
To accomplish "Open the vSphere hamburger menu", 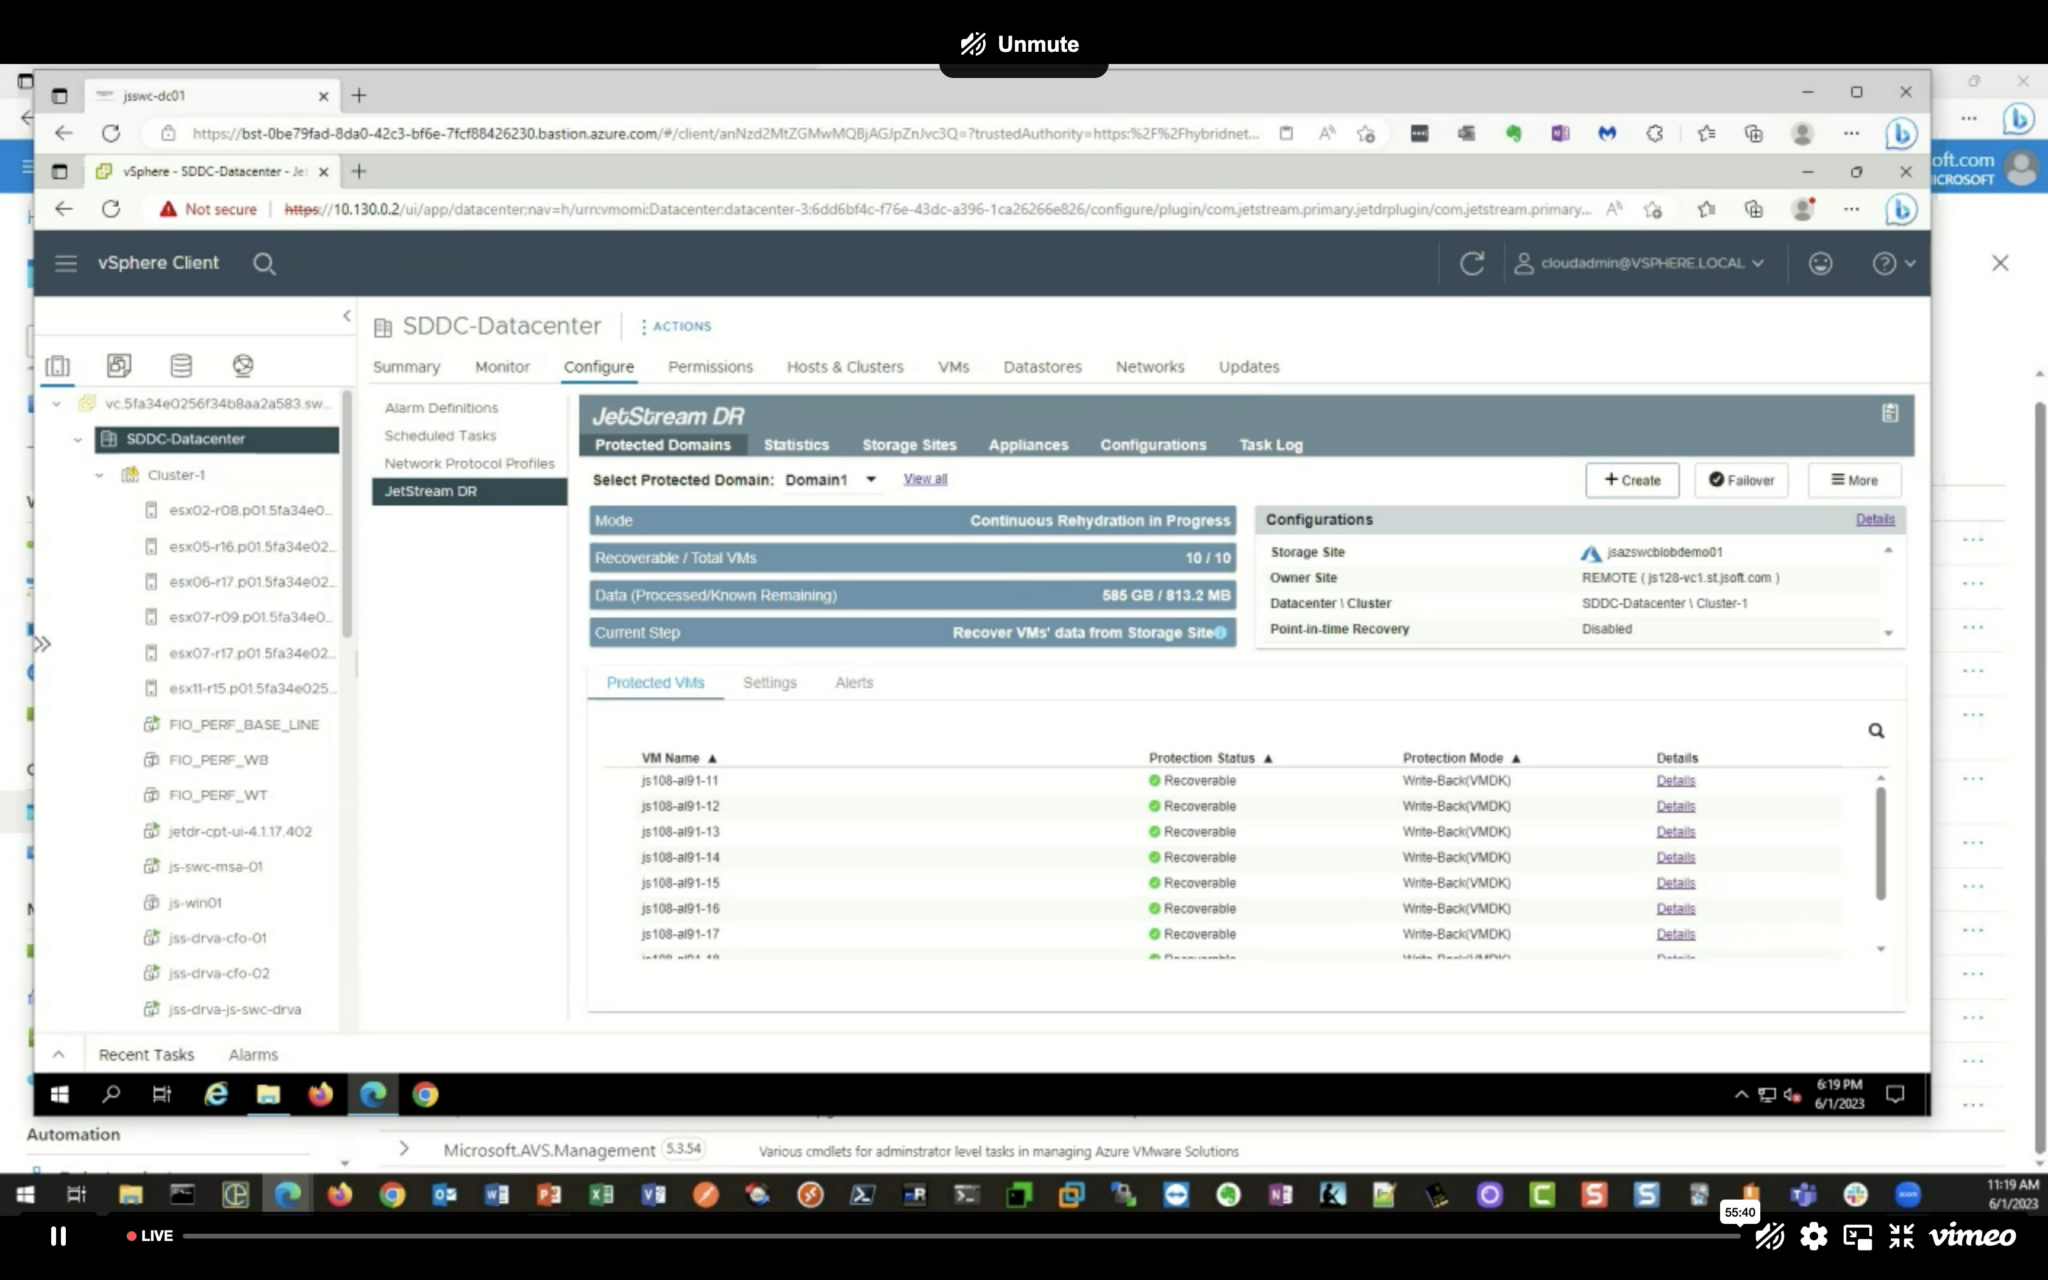I will click(x=66, y=264).
